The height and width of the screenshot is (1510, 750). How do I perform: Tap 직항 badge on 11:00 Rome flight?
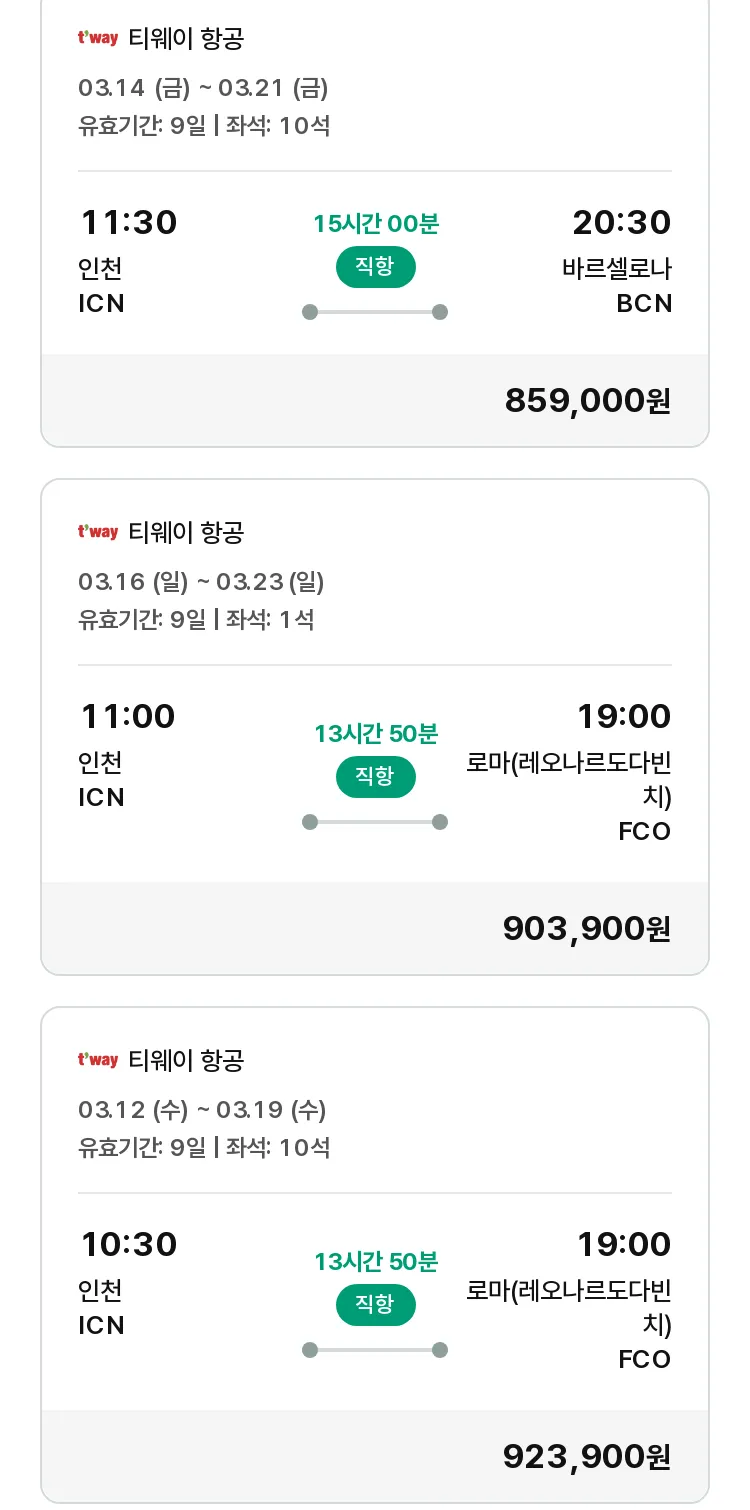[x=375, y=777]
